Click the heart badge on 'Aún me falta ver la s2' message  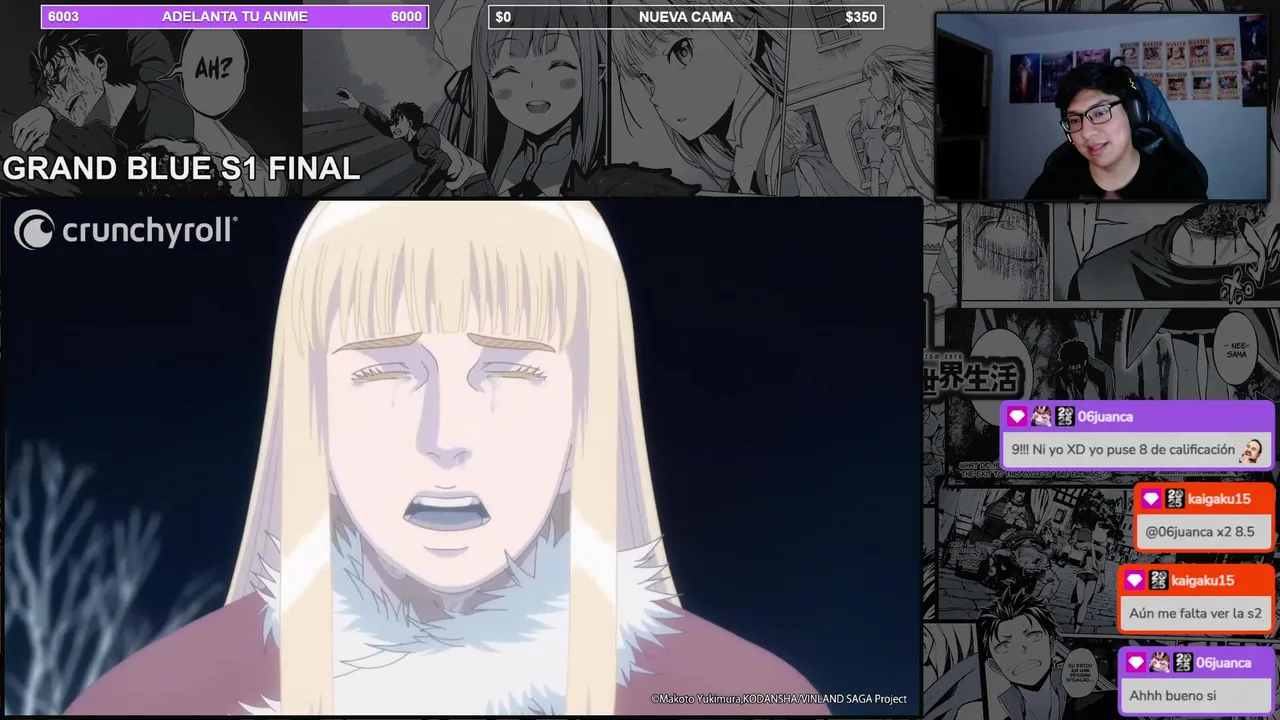pyautogui.click(x=1135, y=581)
